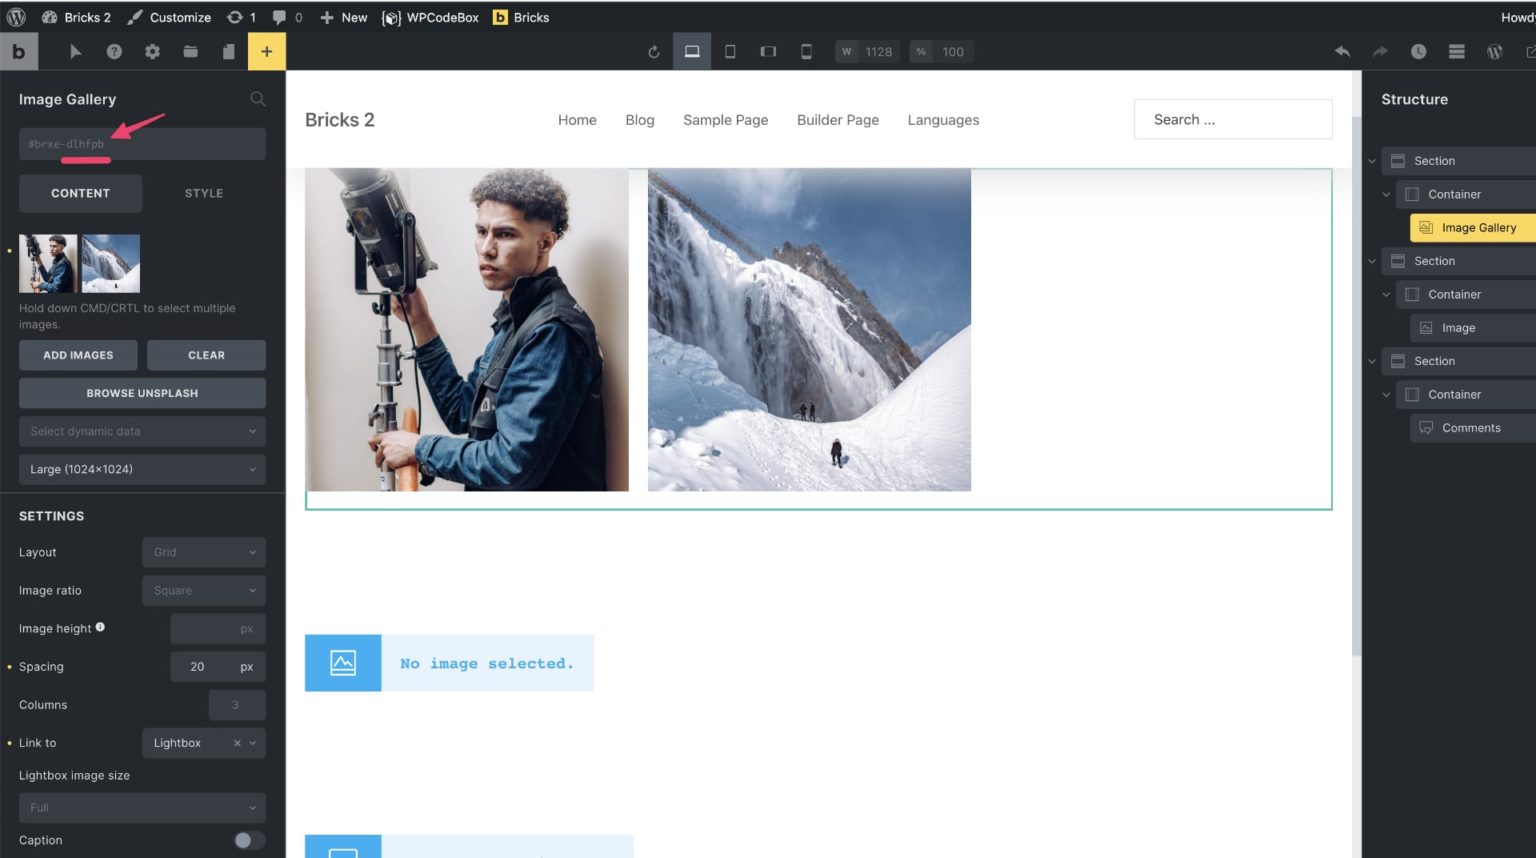Click the Help question mark icon
Screen dimensions: 1536x858
[114, 51]
